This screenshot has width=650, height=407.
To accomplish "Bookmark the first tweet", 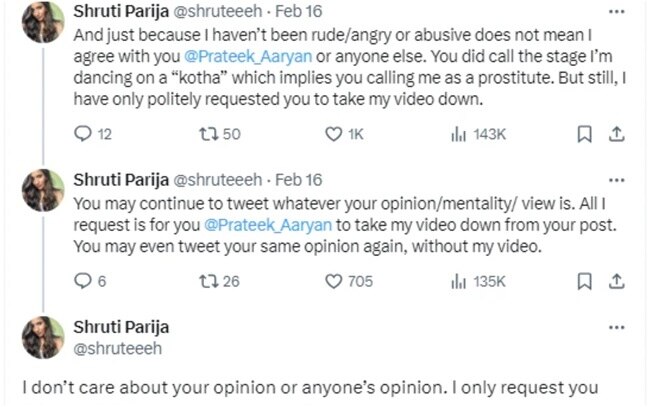I will pos(585,133).
